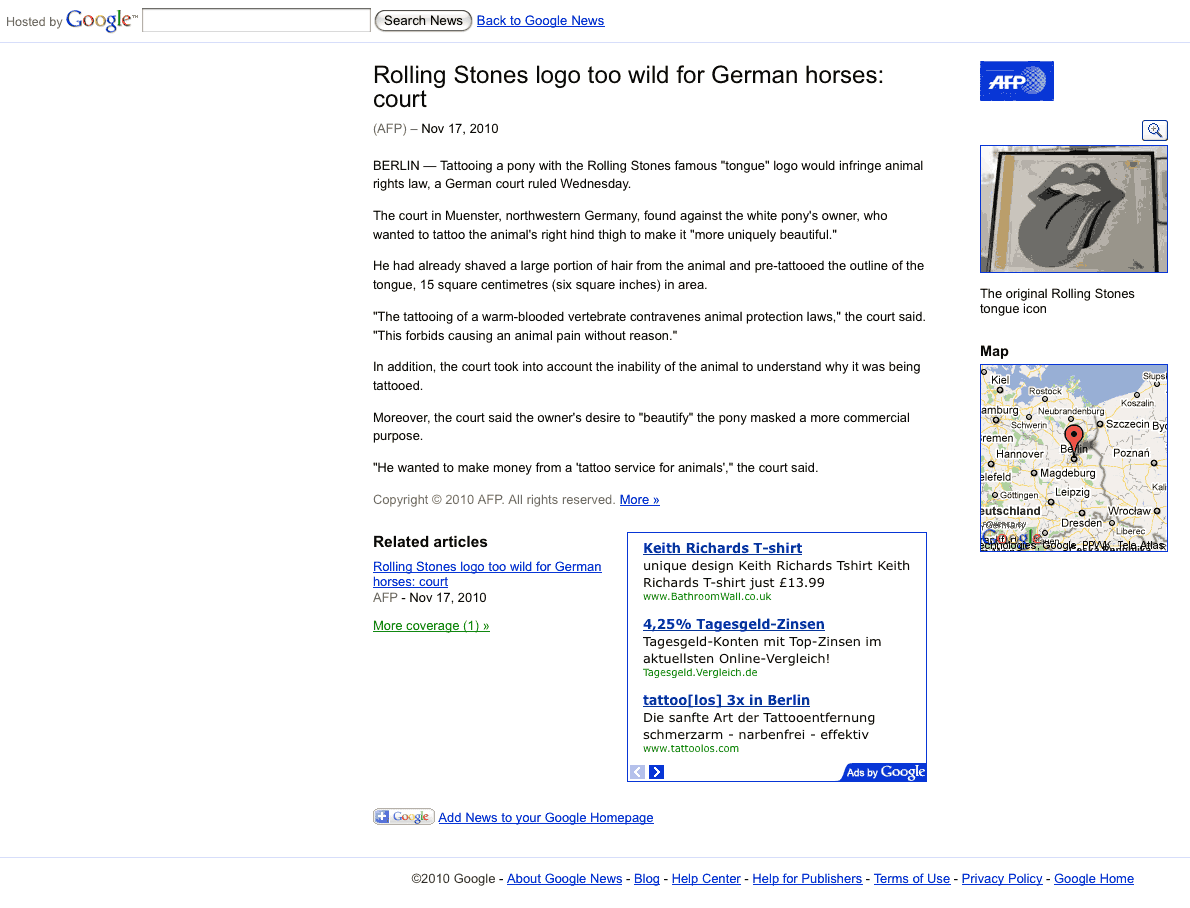
Task: Open Privacy Policy footer link
Action: [1002, 878]
